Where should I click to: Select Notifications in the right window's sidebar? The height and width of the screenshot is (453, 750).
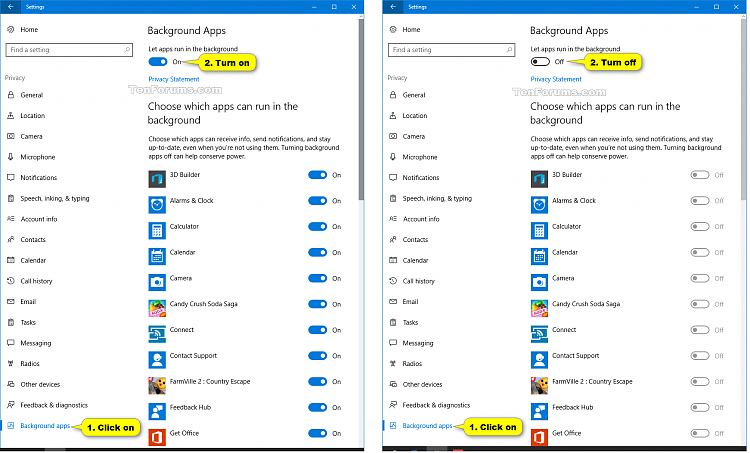coord(420,177)
